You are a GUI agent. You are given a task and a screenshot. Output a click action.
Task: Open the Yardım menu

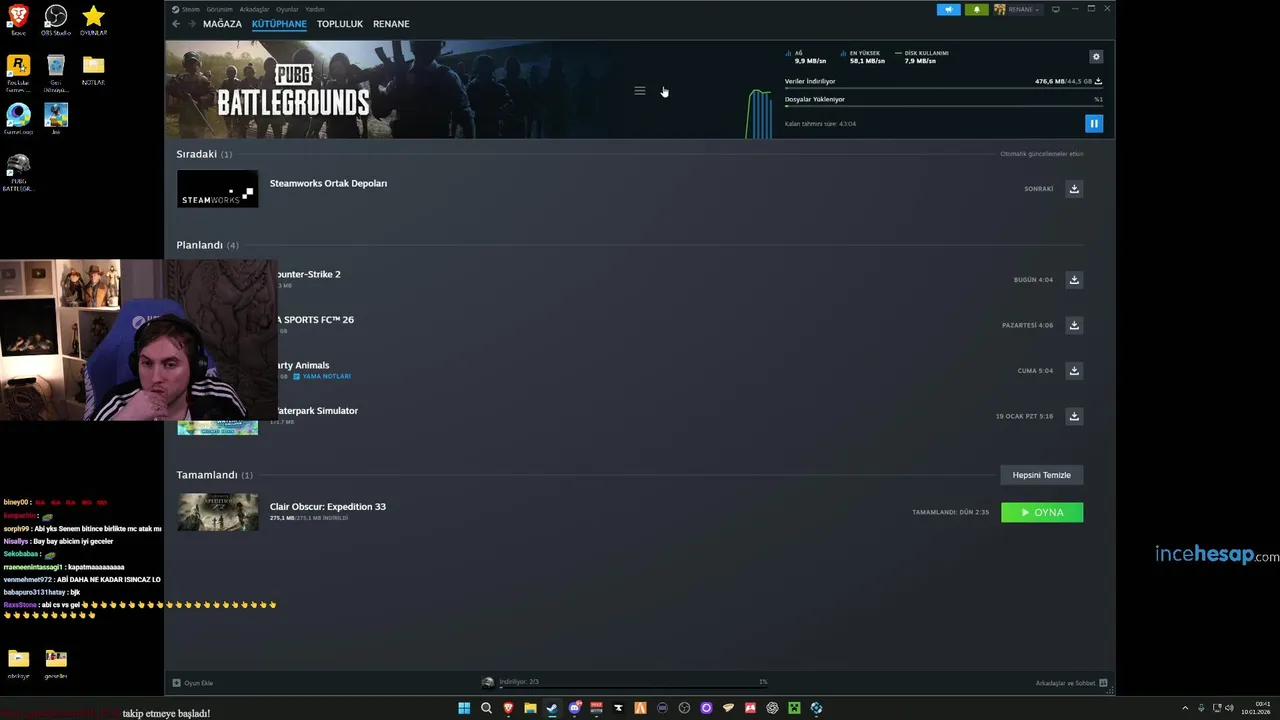[x=315, y=9]
